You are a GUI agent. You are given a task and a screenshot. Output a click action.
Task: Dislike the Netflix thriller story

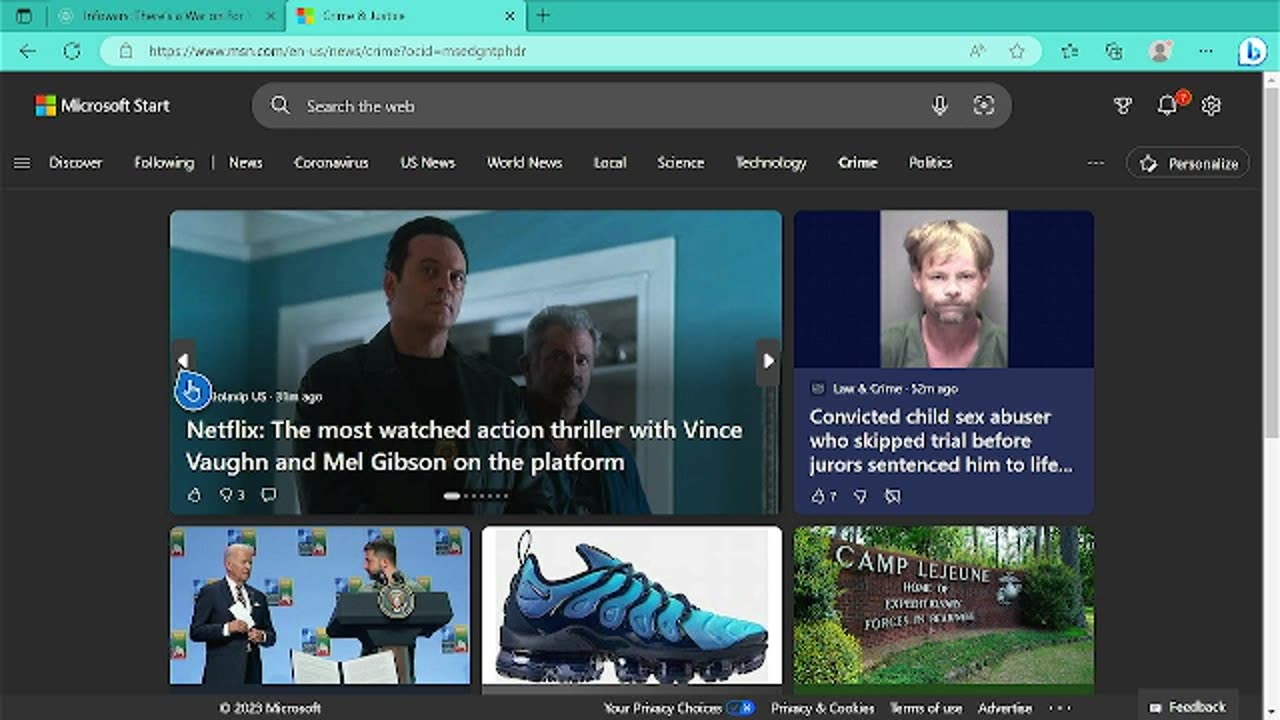coord(226,494)
